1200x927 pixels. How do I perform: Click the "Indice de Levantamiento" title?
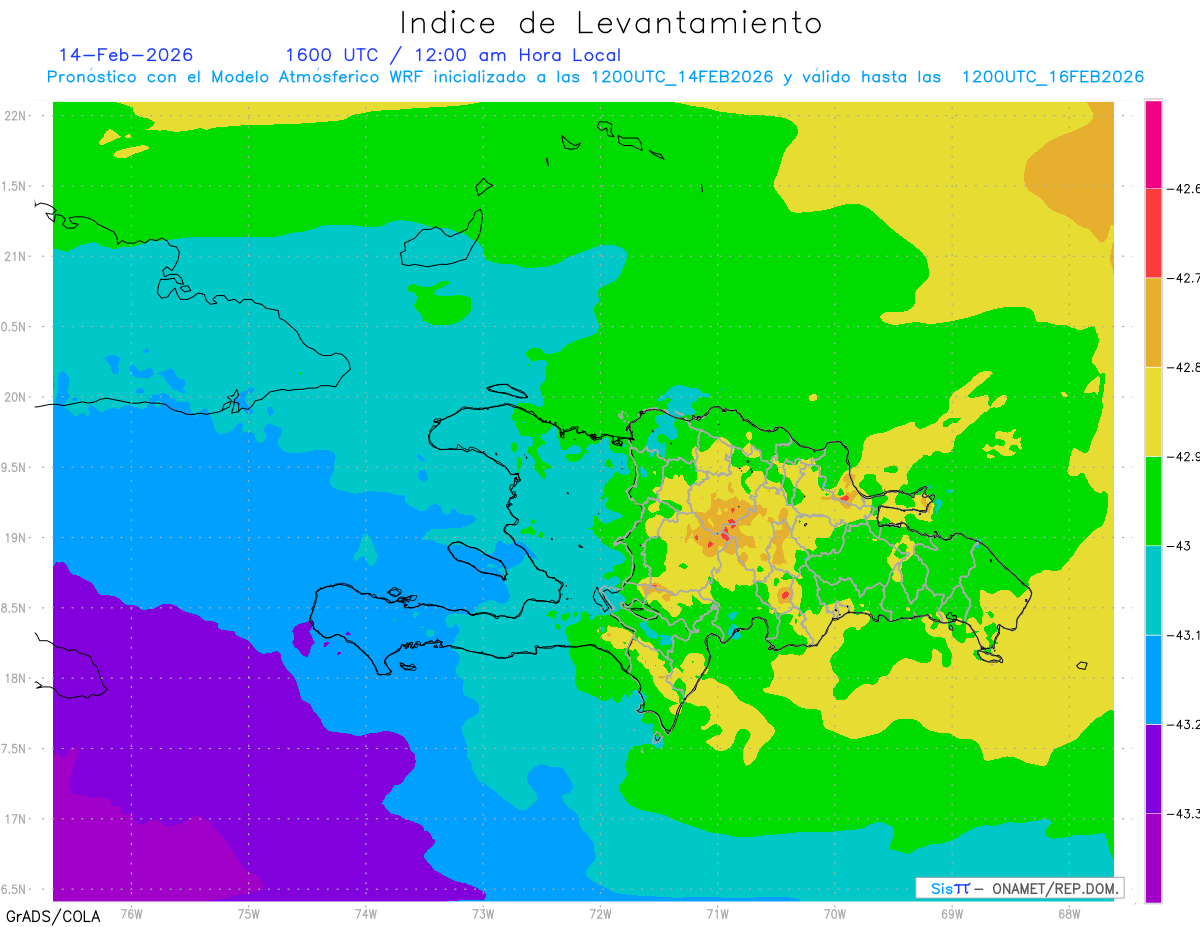coord(611,23)
